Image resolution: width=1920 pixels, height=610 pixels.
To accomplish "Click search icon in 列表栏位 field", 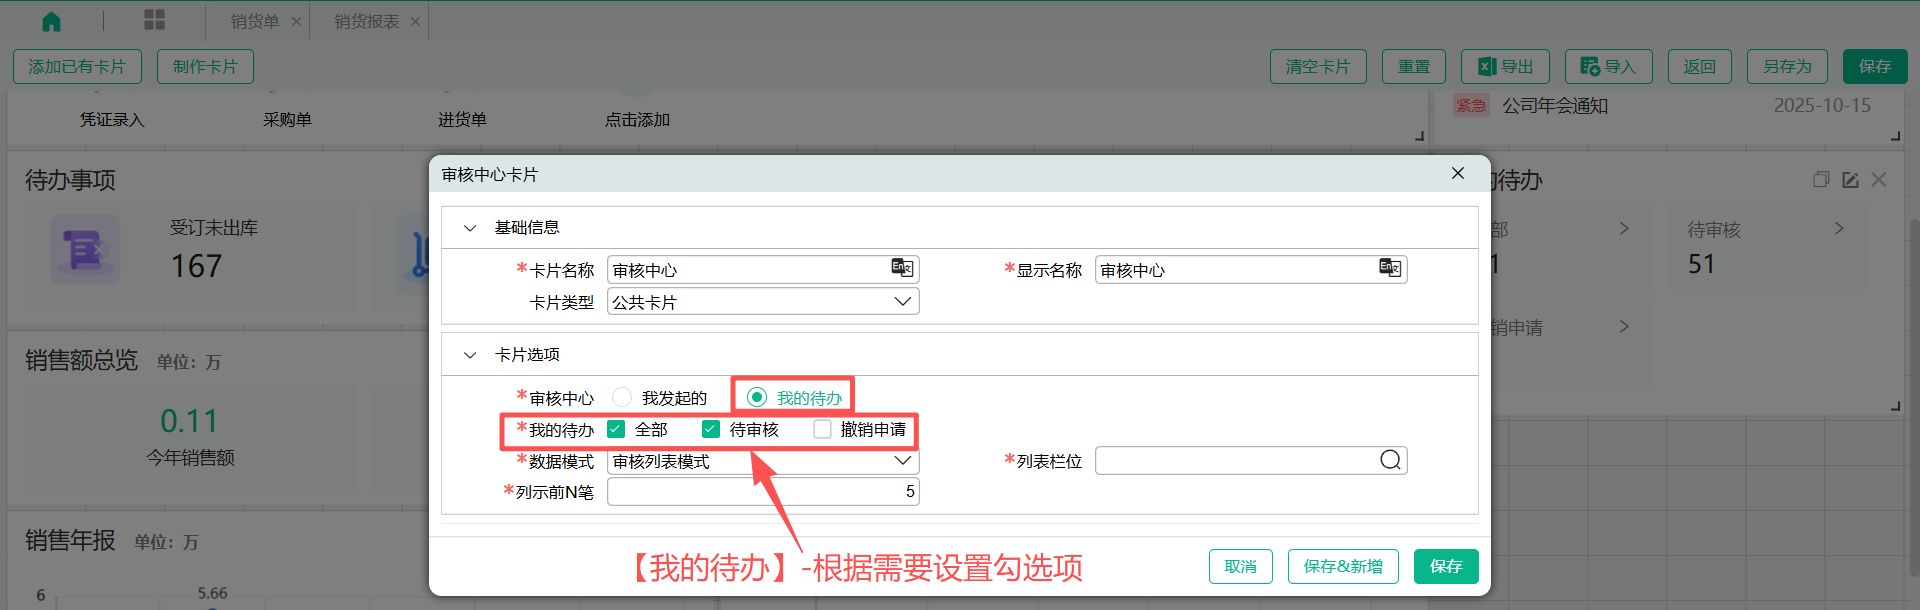I will (x=1390, y=460).
